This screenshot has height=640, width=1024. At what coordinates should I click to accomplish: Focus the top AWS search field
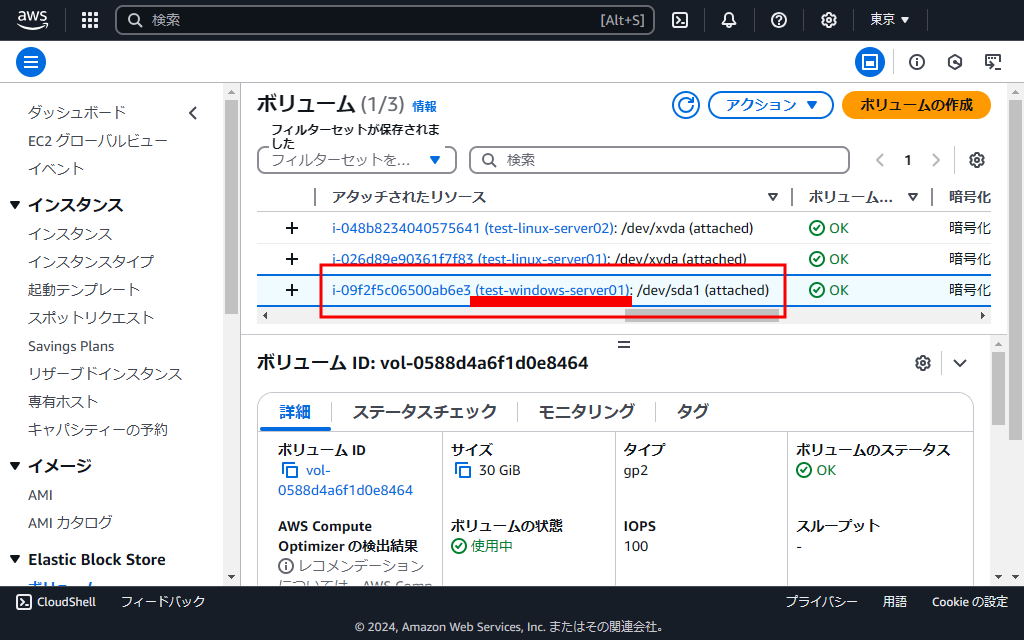click(x=385, y=20)
